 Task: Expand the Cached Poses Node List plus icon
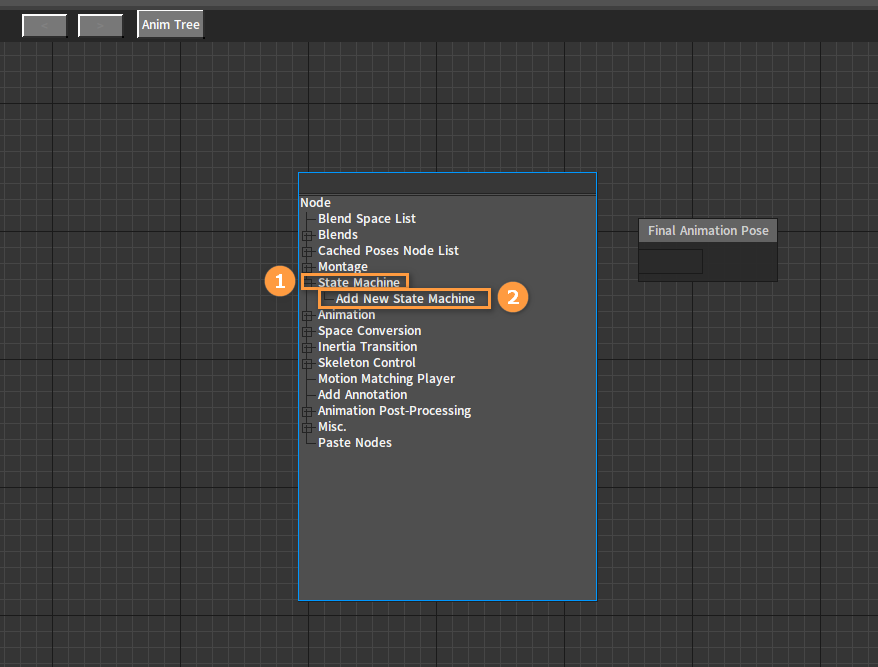[x=307, y=251]
